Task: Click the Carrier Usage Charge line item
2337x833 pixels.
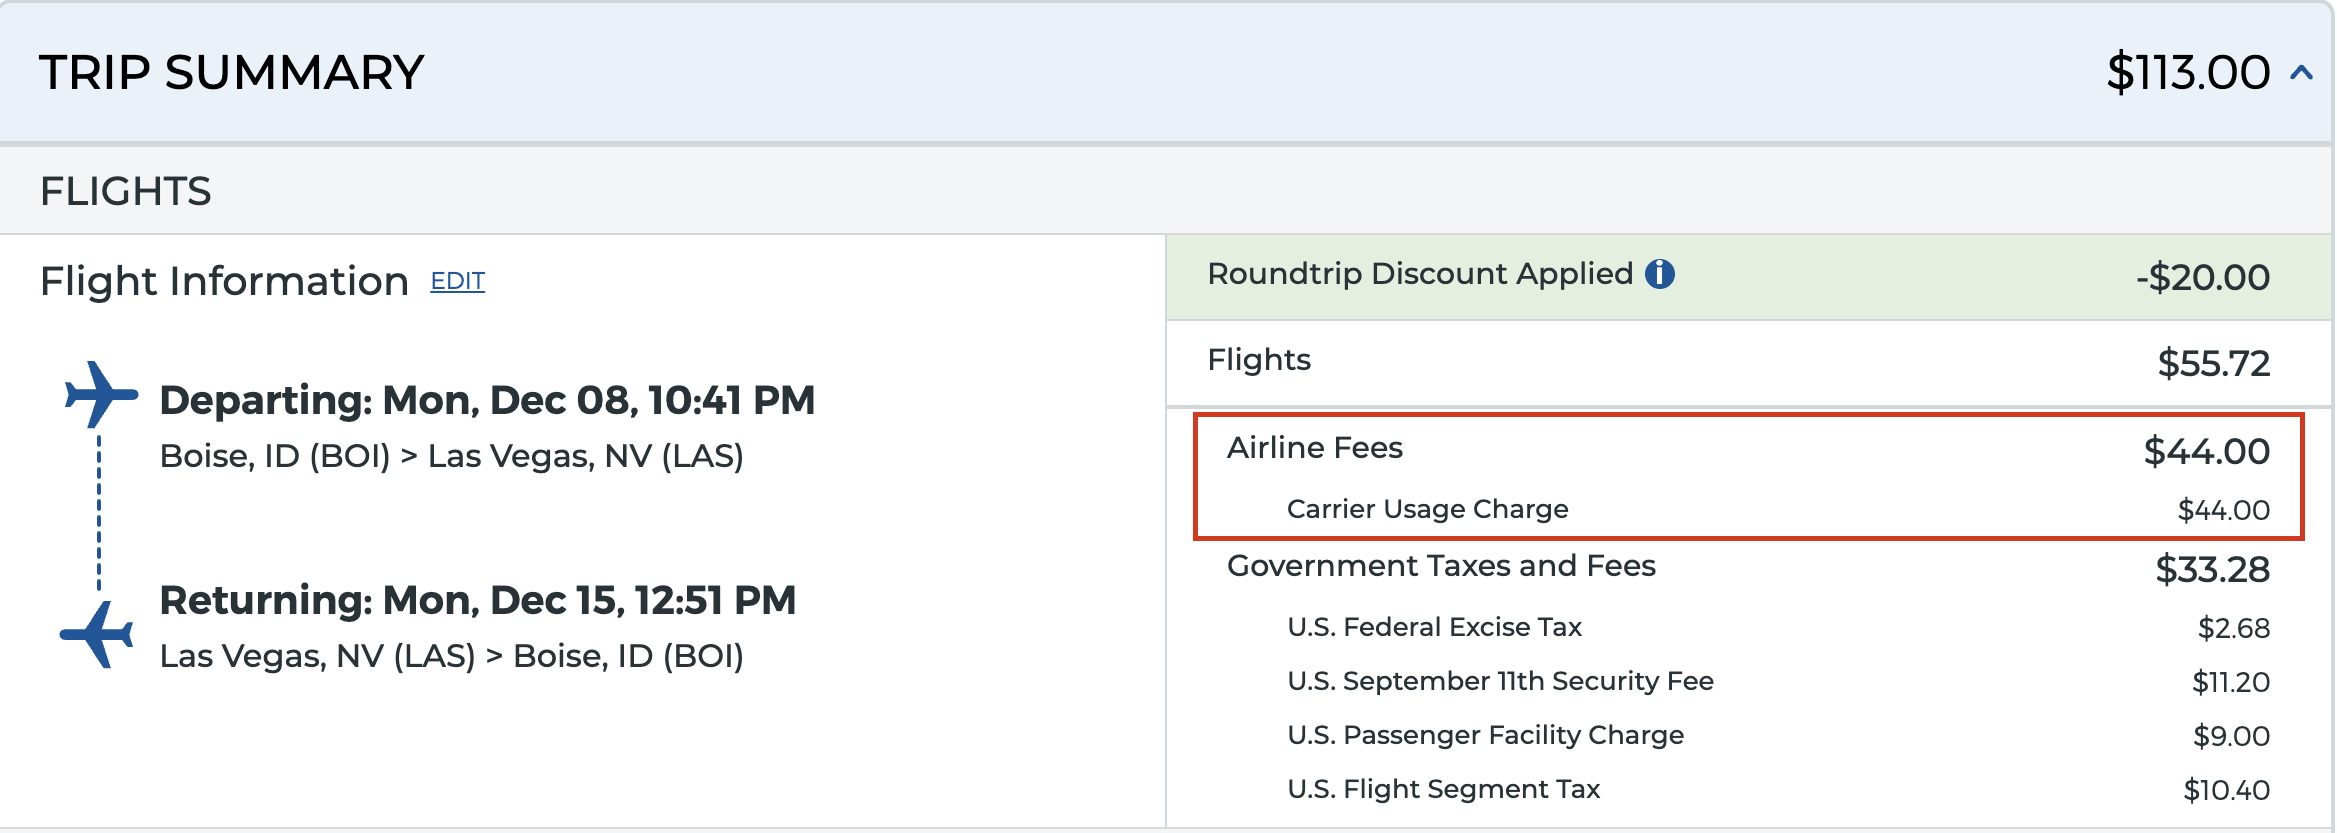Action: click(x=1427, y=509)
